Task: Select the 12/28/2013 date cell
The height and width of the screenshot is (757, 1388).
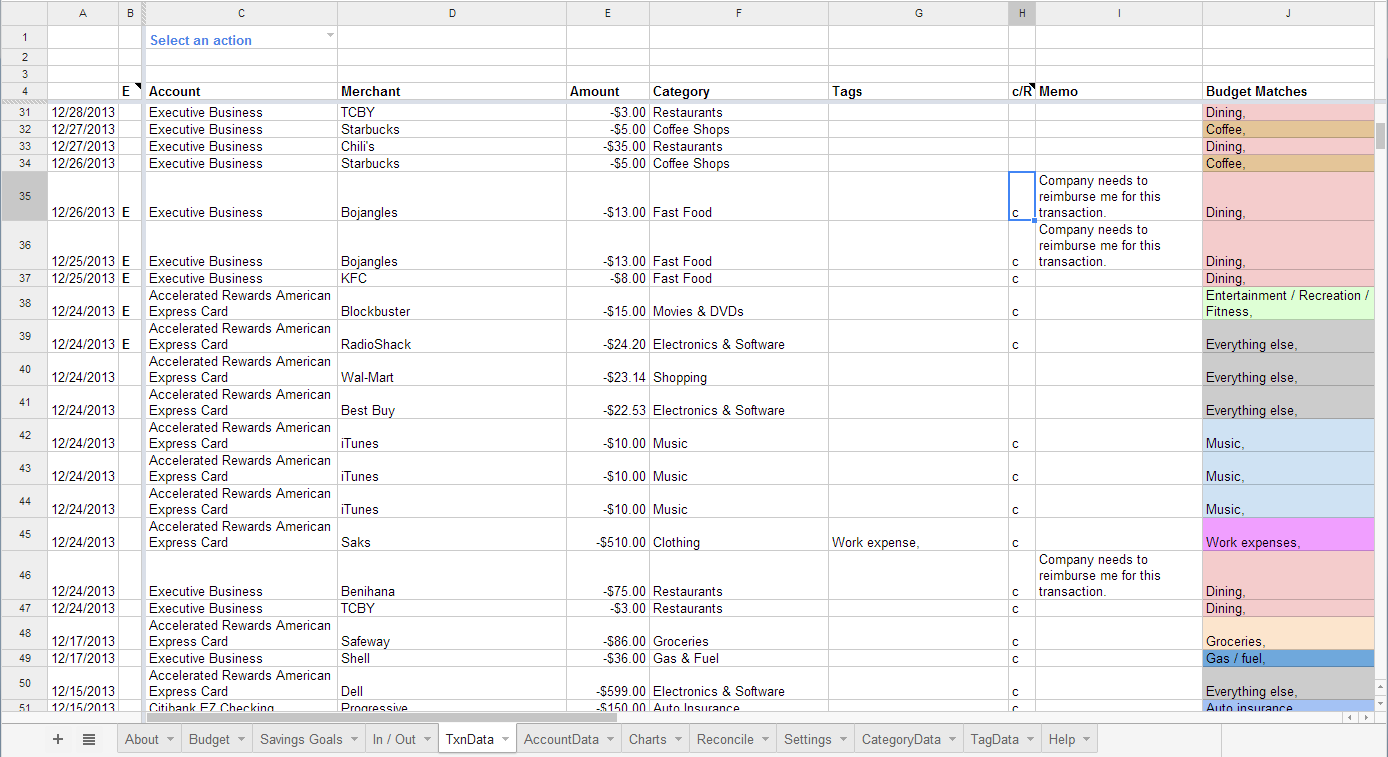Action: 83,112
